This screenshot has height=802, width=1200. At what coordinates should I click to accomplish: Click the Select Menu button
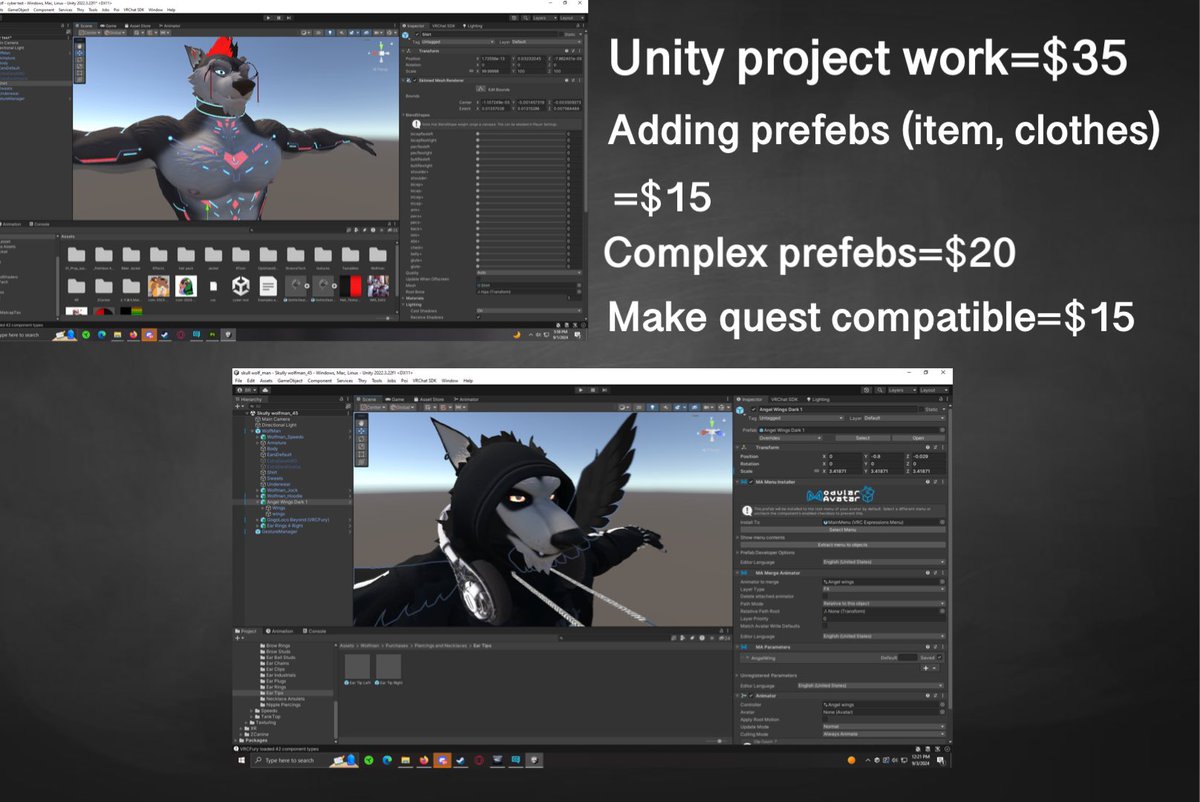click(x=843, y=530)
